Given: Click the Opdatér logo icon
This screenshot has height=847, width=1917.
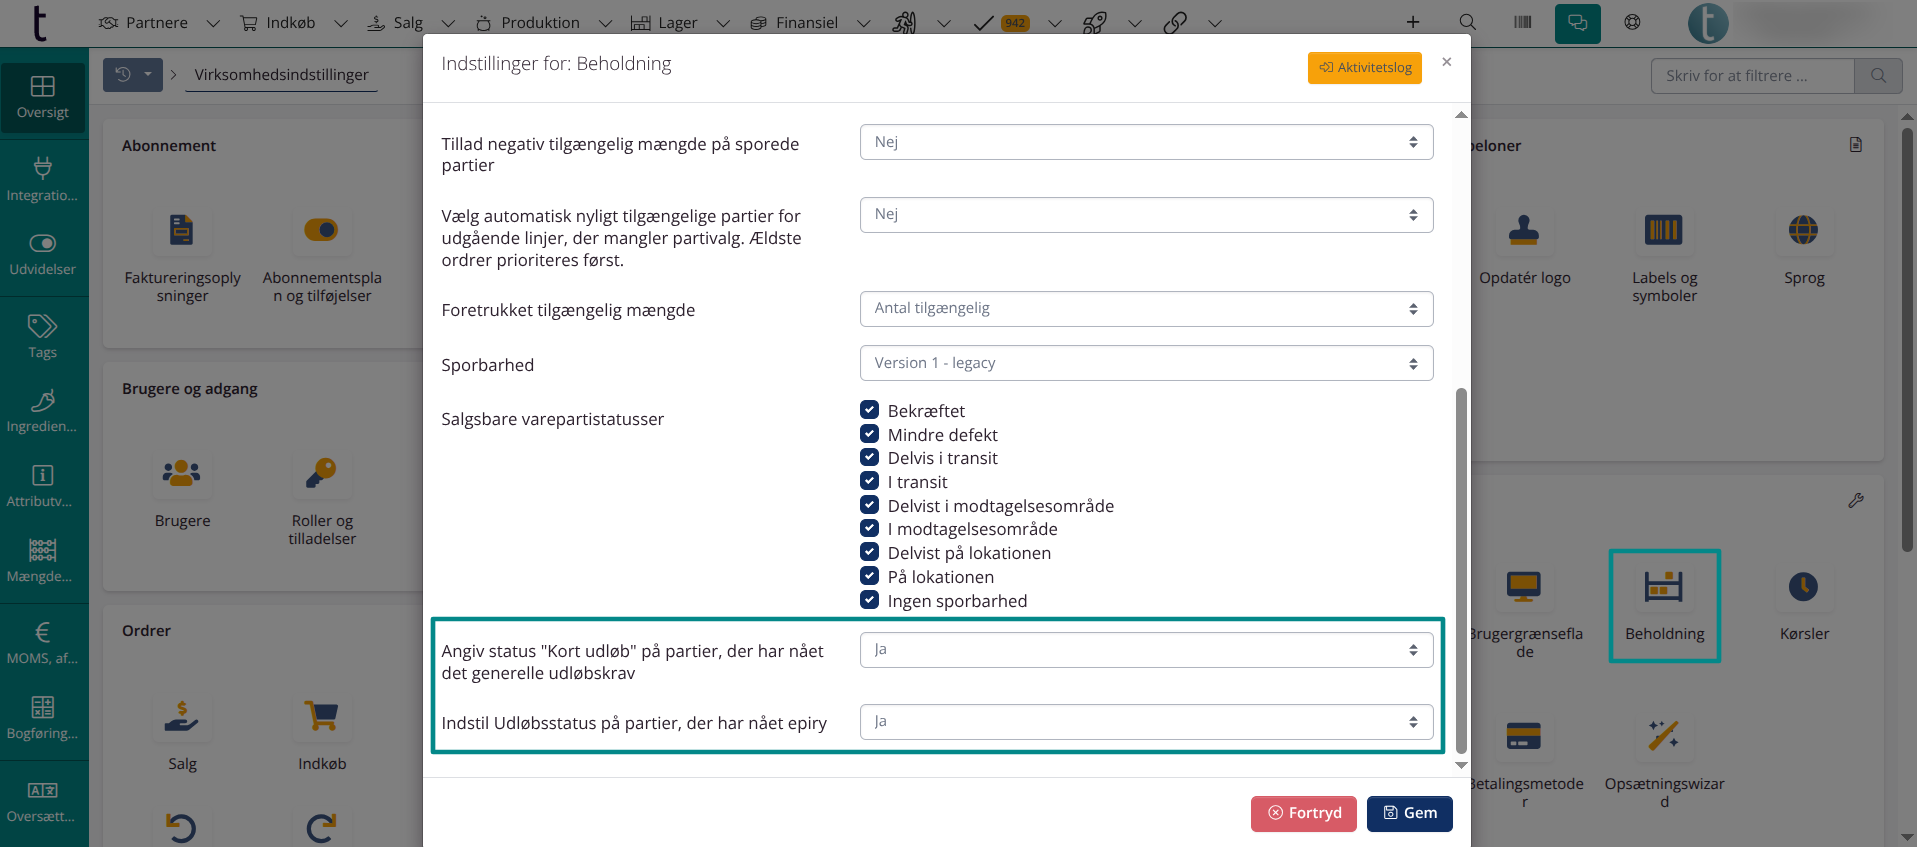Looking at the screenshot, I should pyautogui.click(x=1523, y=231).
